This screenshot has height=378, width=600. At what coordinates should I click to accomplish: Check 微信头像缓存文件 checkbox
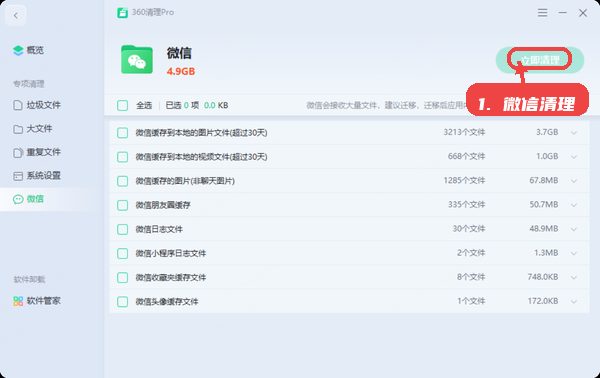pos(122,301)
